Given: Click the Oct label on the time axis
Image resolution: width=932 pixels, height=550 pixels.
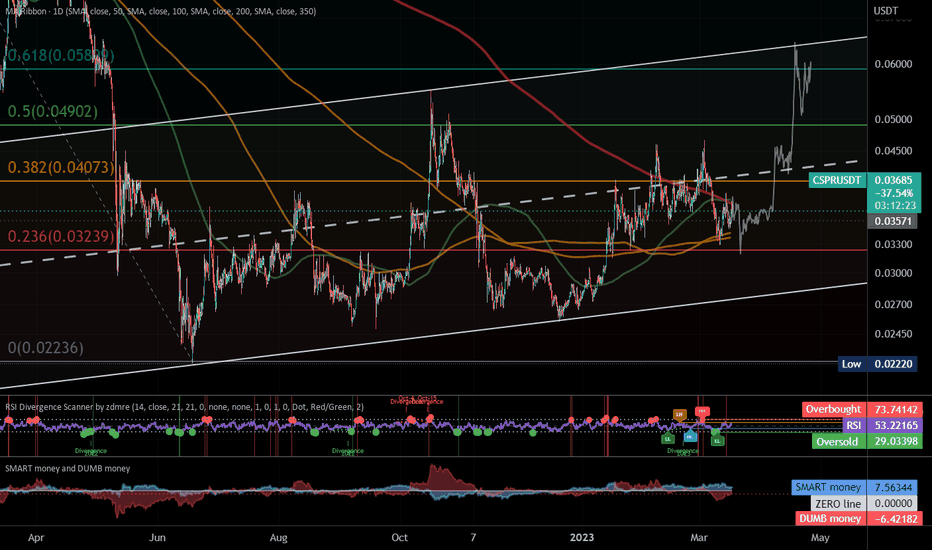Looking at the screenshot, I should (x=399, y=538).
